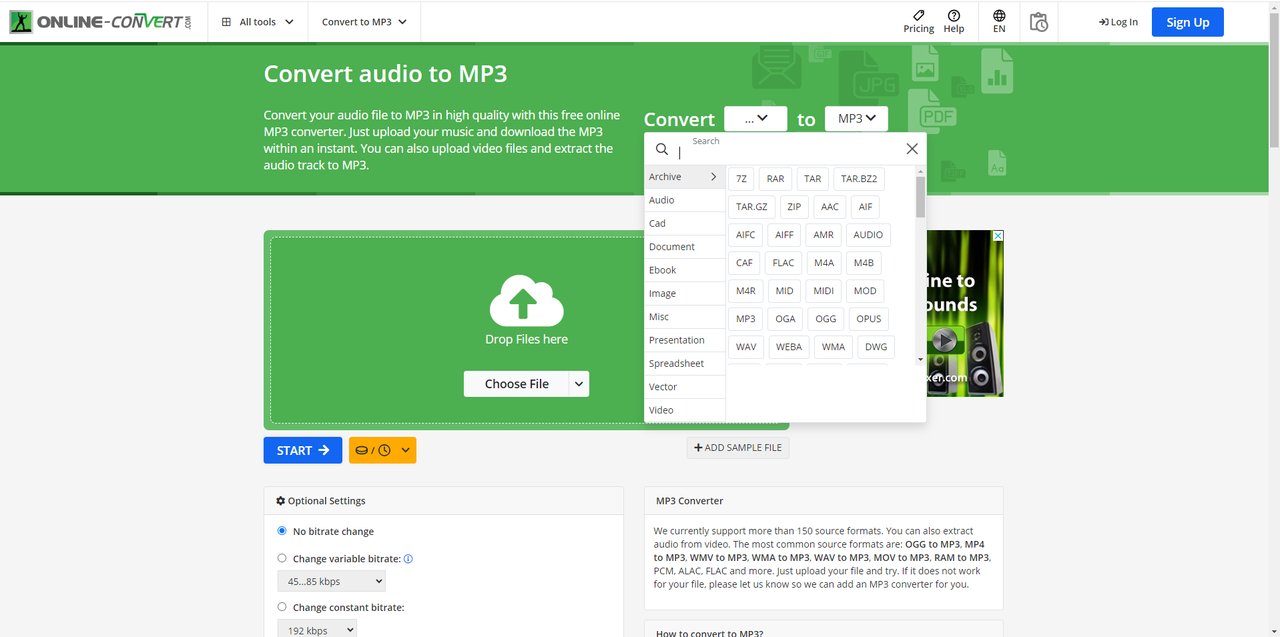The height and width of the screenshot is (637, 1280).
Task: Choose the WEBA format
Action: (x=789, y=347)
